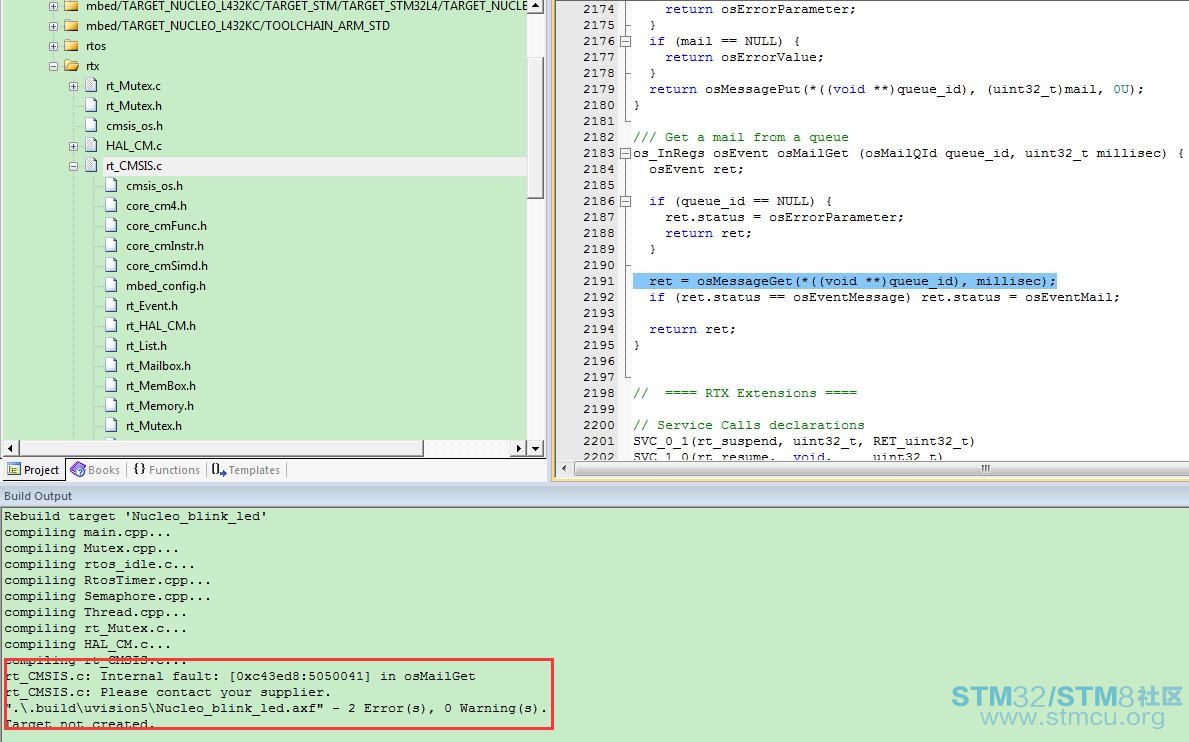Click code editor horizontal scroll left arrow
This screenshot has height=742, width=1189.
click(563, 468)
